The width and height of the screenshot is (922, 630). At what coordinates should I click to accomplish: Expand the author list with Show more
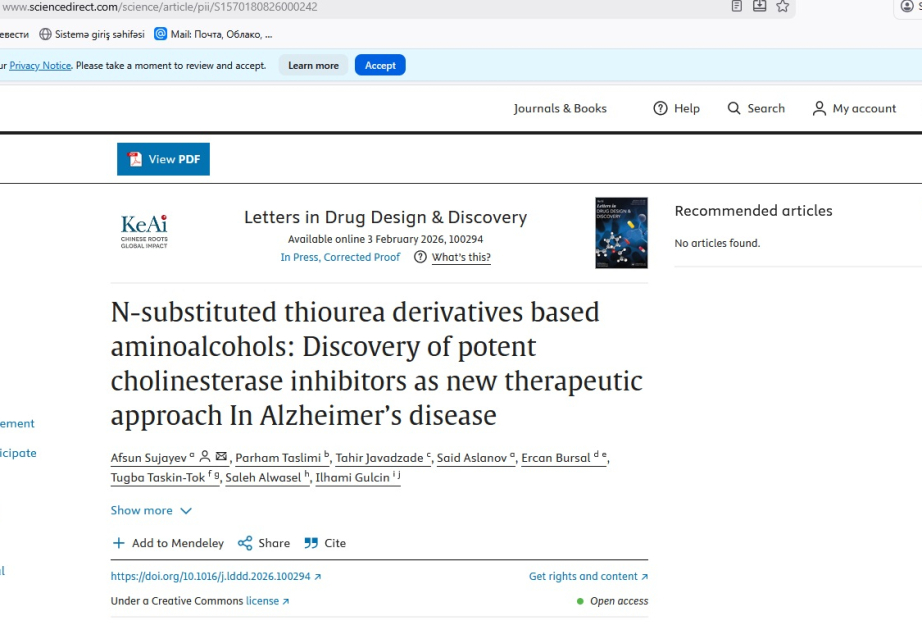tap(151, 510)
